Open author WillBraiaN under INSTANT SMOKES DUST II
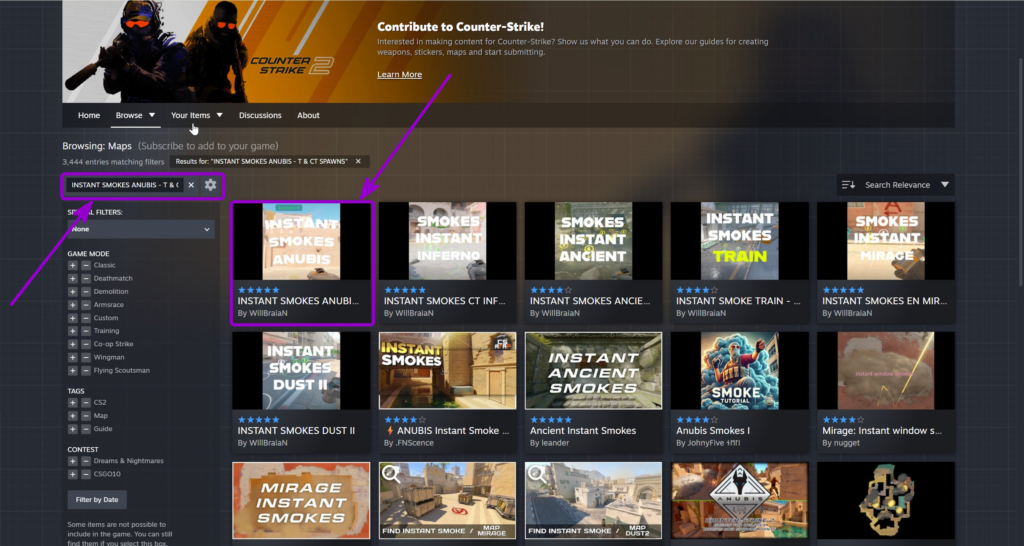The width and height of the screenshot is (1024, 546). point(263,443)
